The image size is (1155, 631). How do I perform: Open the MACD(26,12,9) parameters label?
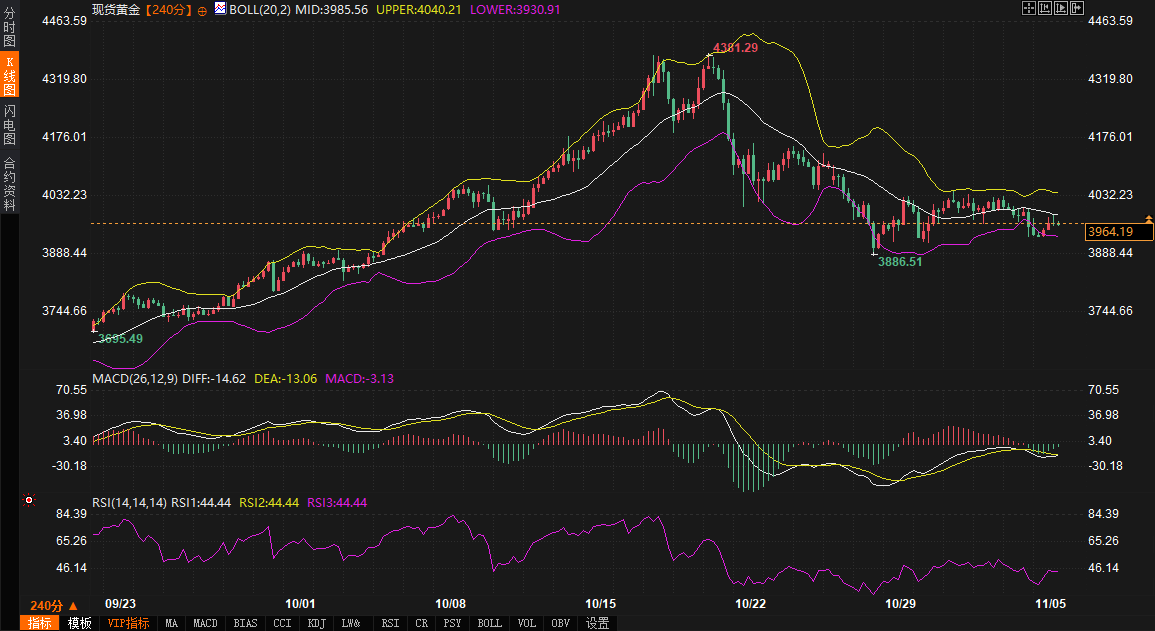137,379
